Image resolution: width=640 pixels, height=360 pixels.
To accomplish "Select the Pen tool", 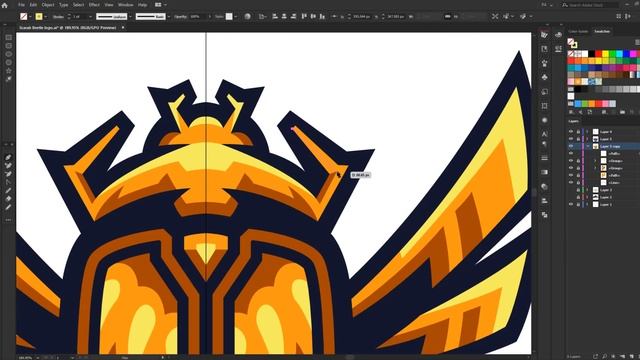I will [8, 157].
